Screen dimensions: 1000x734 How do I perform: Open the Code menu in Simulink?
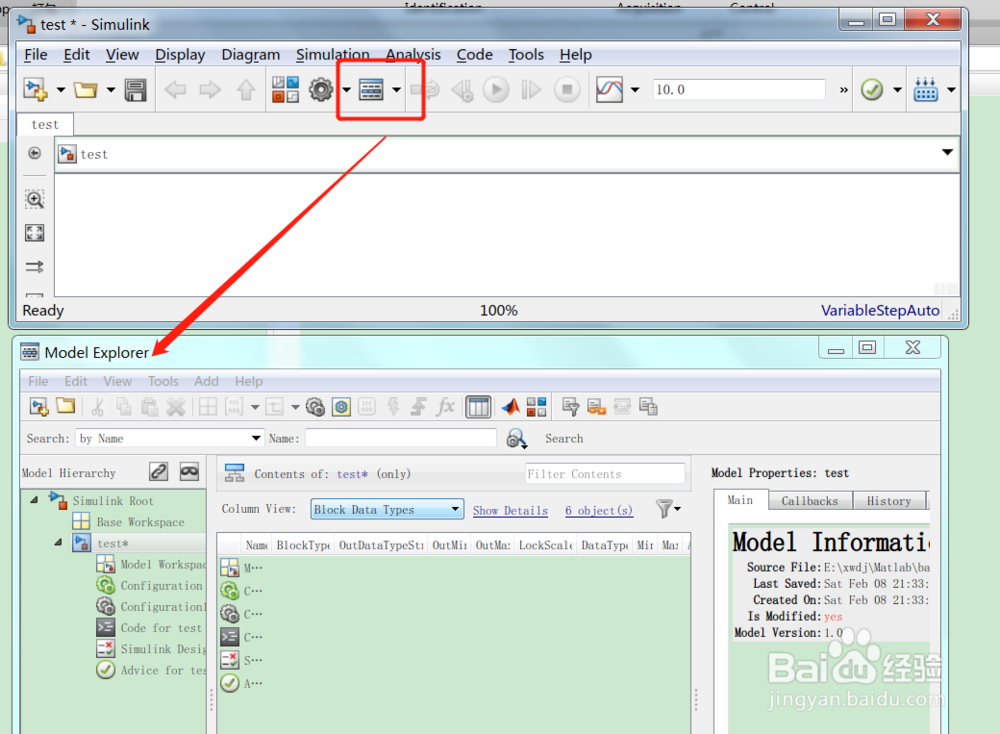coord(474,55)
